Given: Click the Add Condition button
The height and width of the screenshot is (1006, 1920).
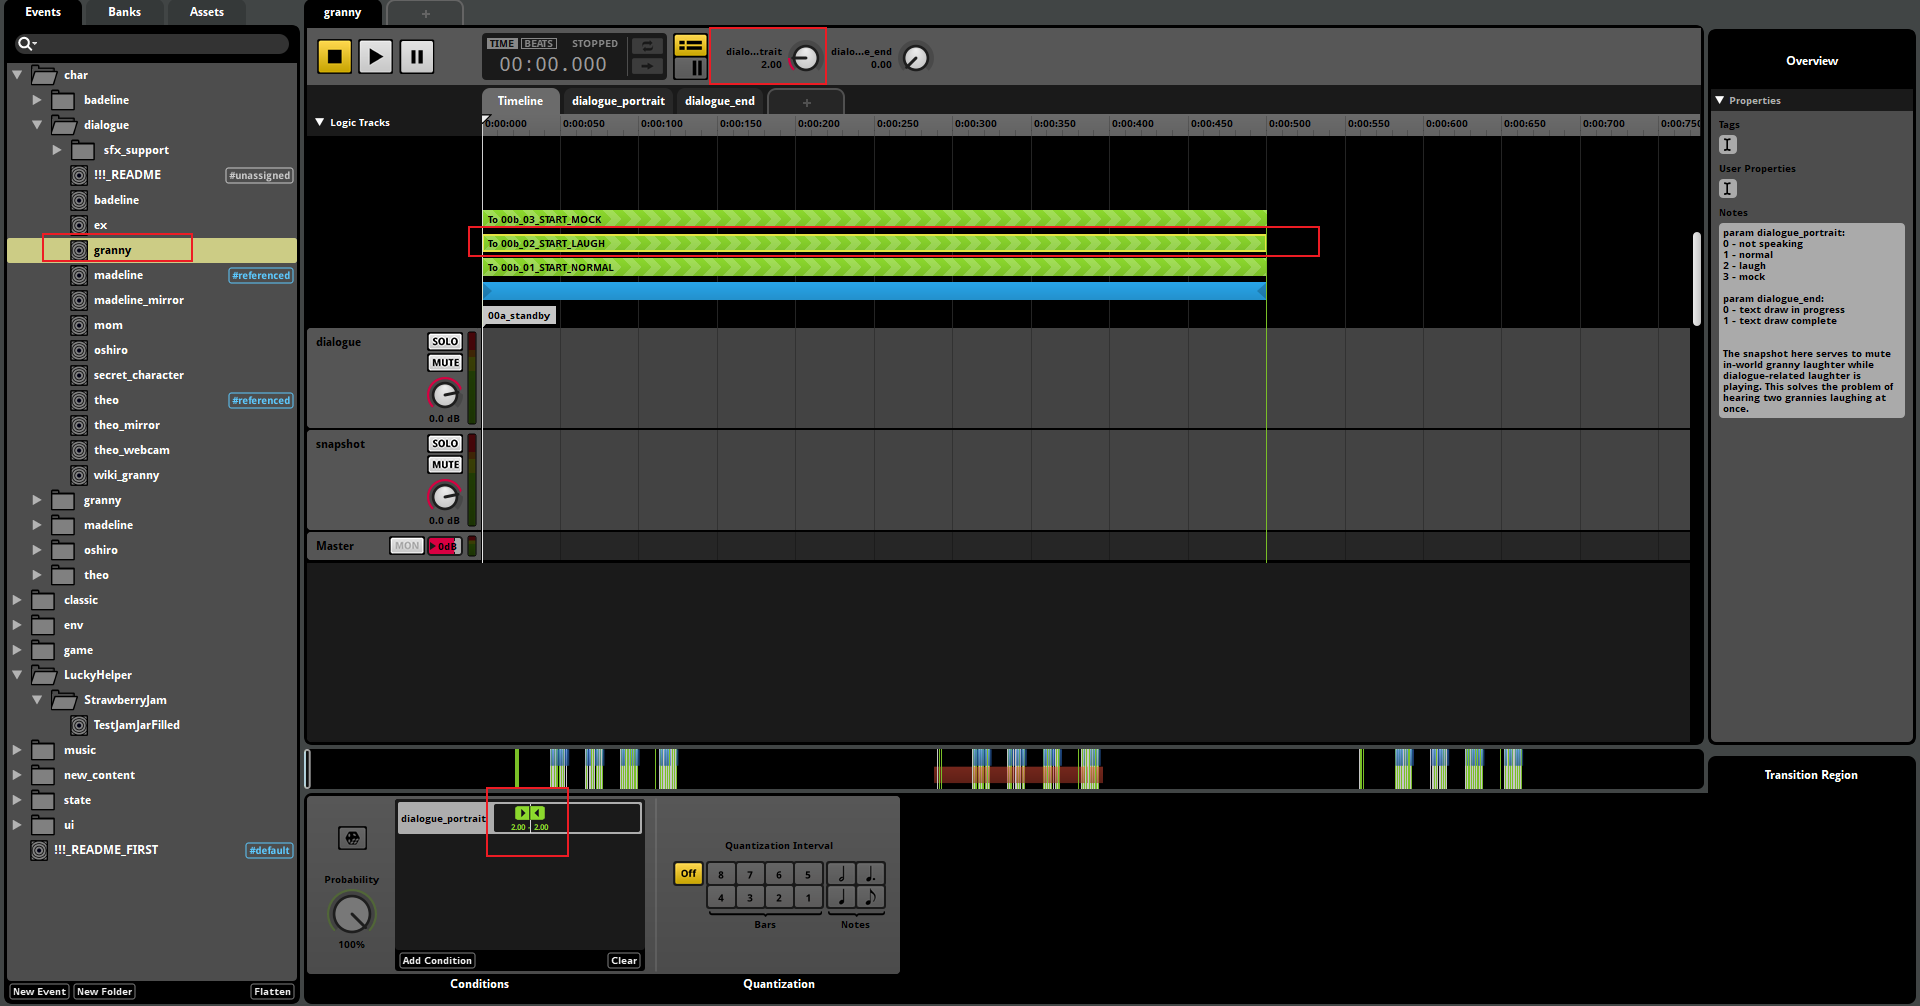Looking at the screenshot, I should (437, 961).
